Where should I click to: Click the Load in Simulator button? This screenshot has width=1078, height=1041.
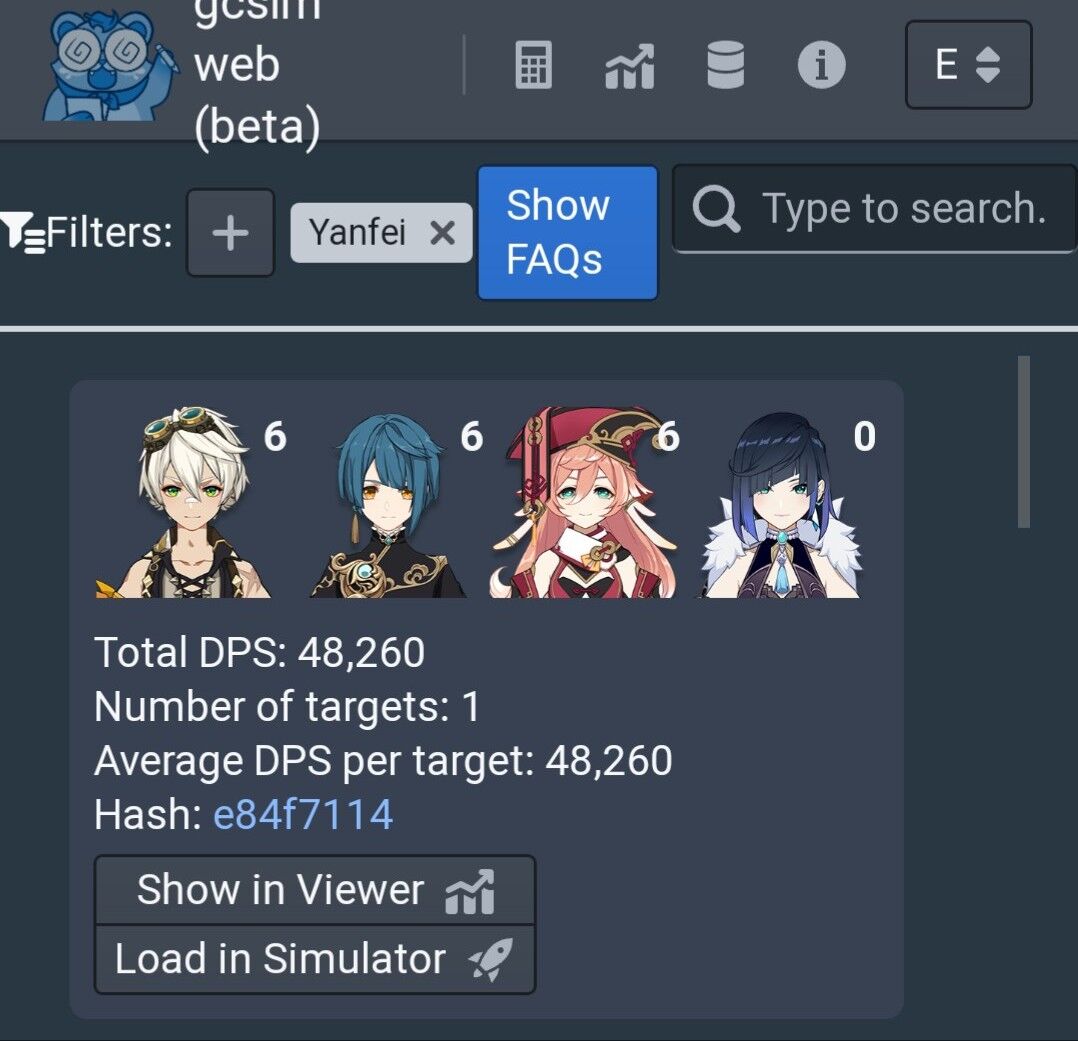(315, 958)
